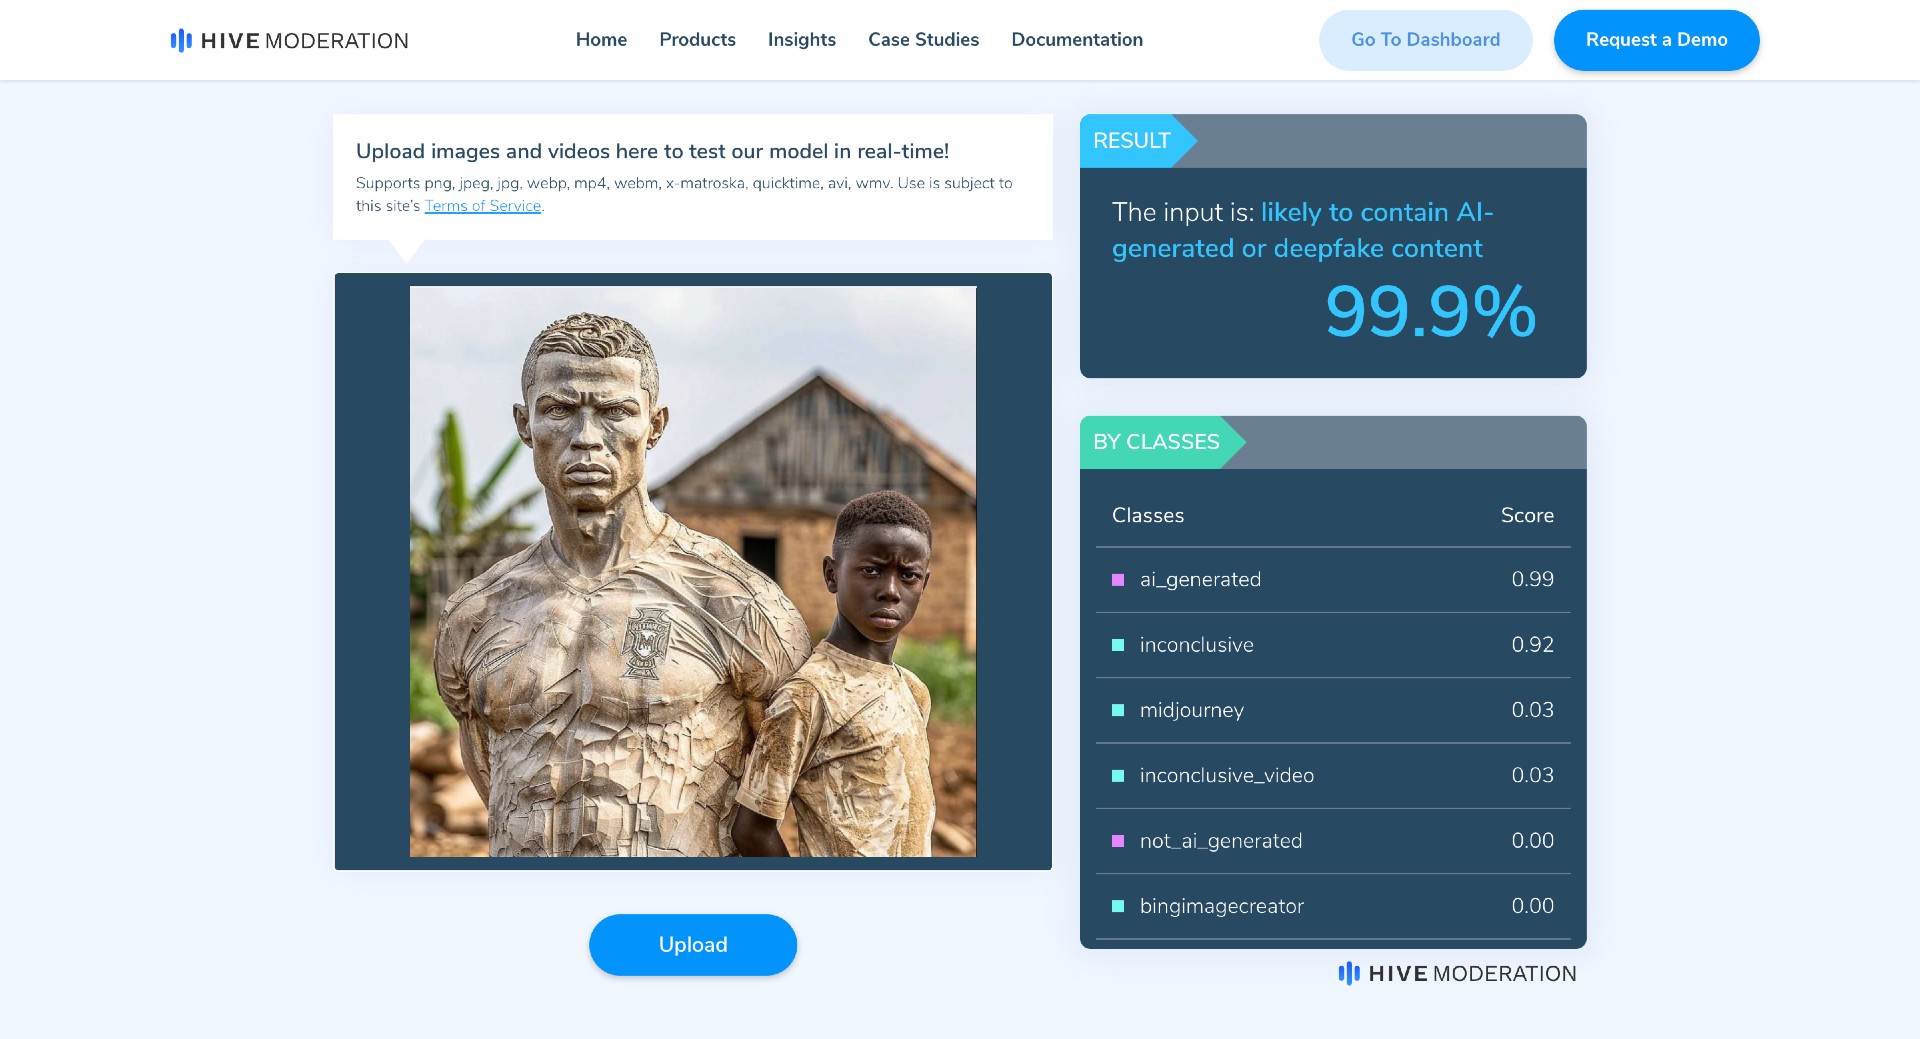Click the Upload button
Screen dimensions: 1920x1039
(693, 945)
